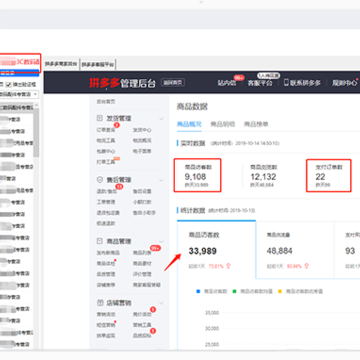Select the 商品明细 tab

[223, 124]
